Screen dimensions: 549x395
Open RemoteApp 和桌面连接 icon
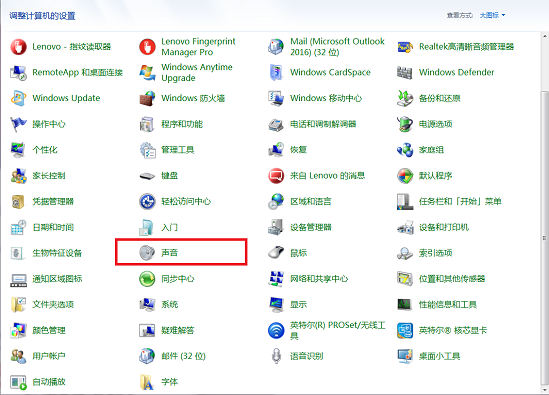click(18, 72)
